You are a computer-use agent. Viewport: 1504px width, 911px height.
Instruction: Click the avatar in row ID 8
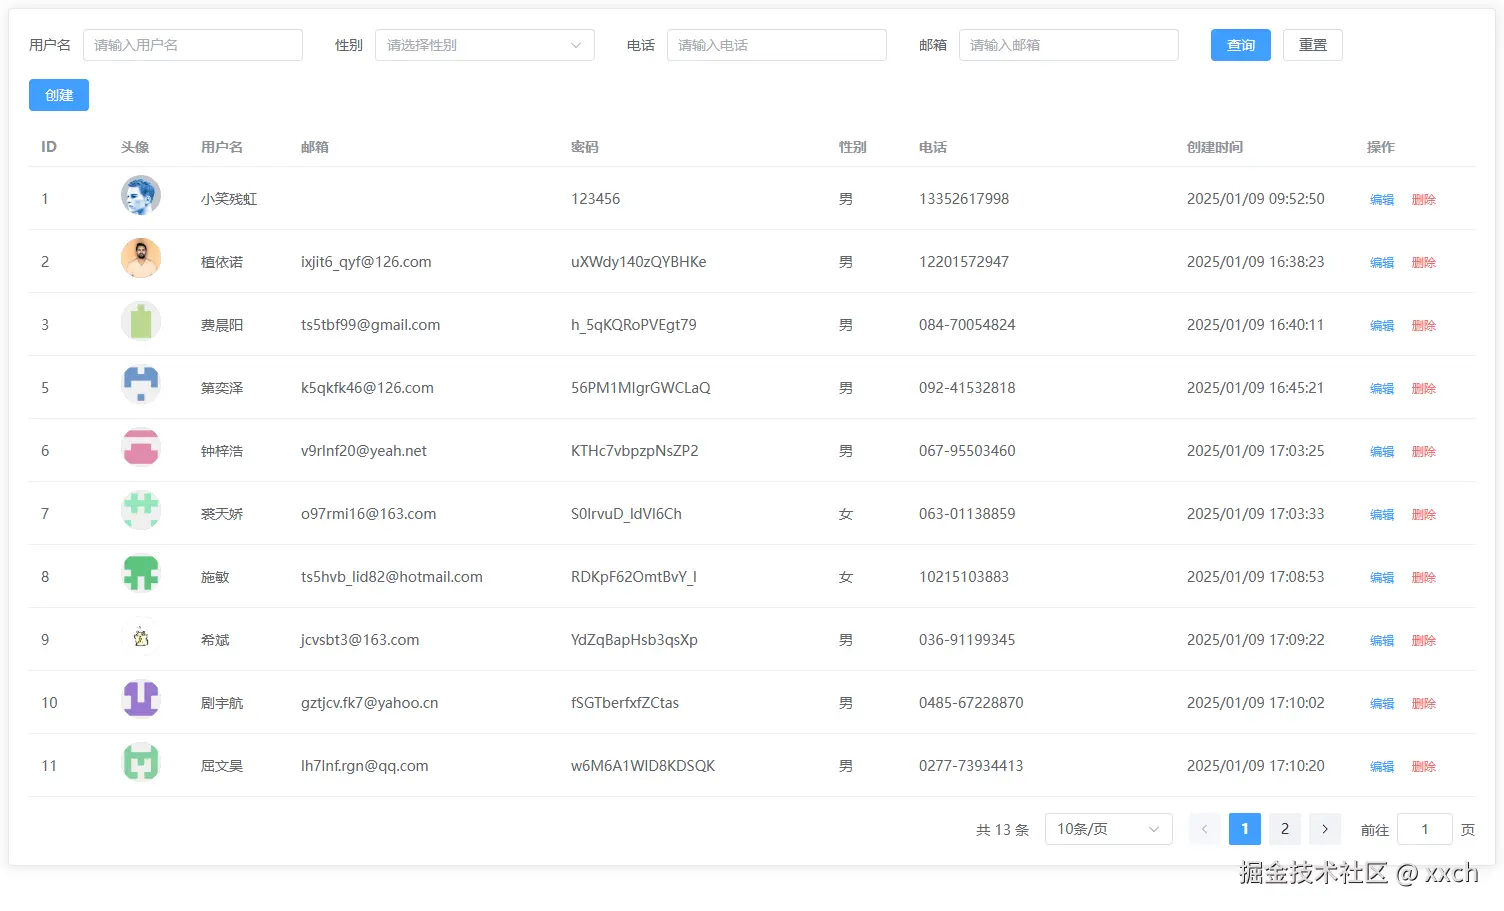(141, 574)
